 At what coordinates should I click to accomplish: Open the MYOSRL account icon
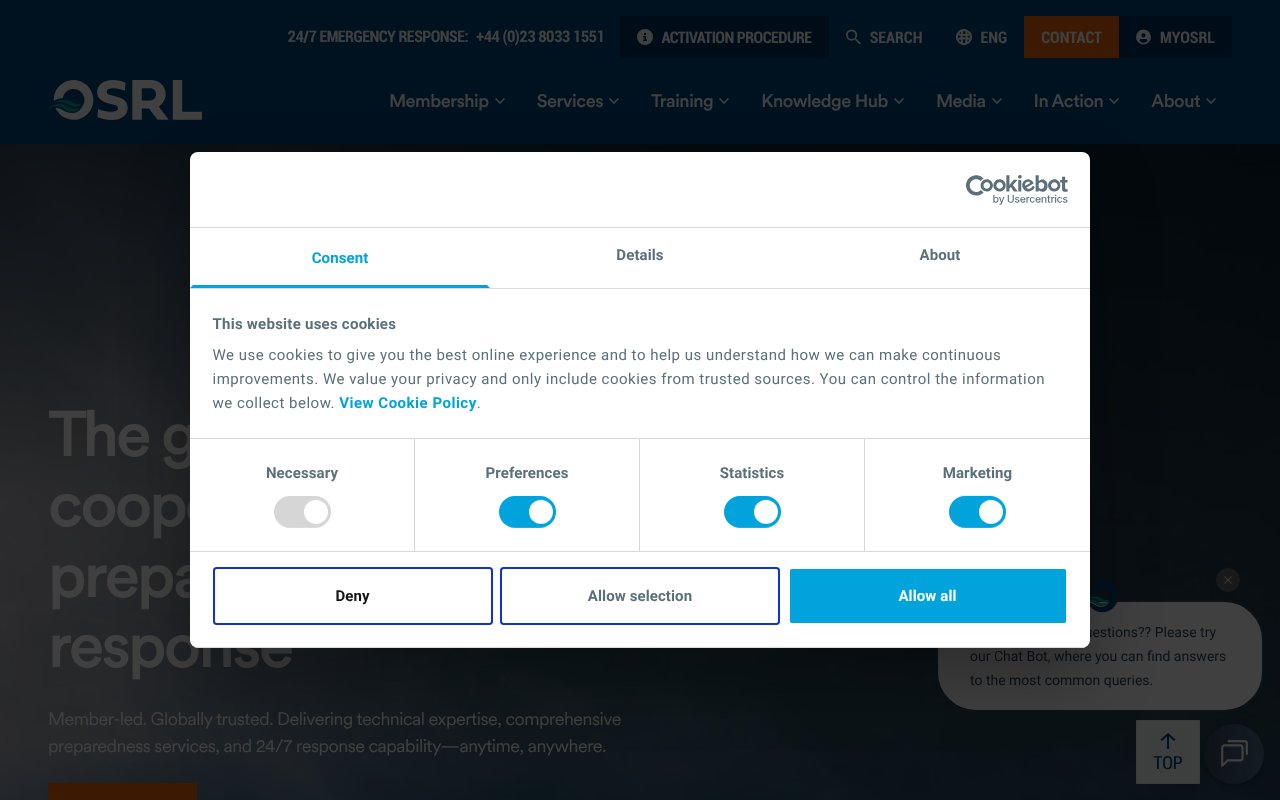pos(1143,37)
